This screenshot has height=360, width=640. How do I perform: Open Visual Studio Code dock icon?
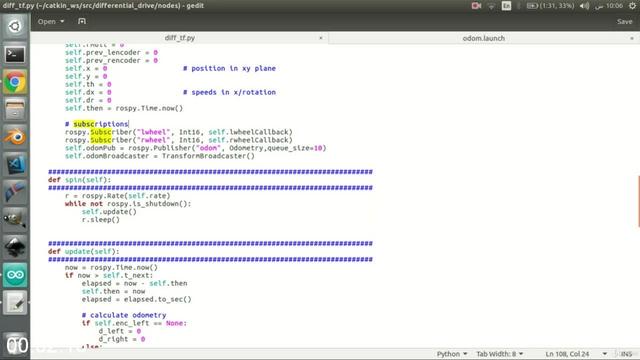tap(15, 165)
